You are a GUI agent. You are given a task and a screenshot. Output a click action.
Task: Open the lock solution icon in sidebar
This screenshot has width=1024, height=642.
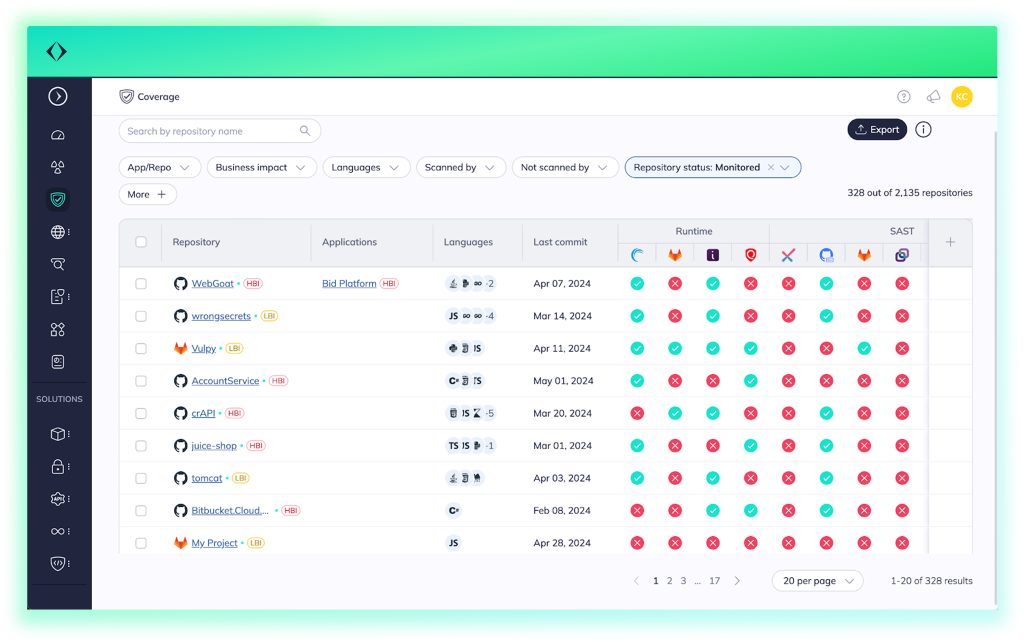(58, 466)
